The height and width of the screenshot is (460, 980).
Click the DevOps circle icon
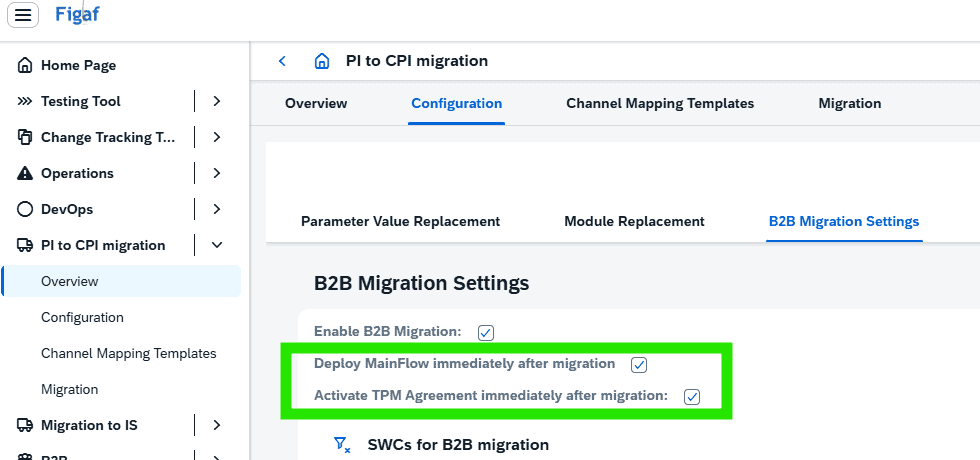pyautogui.click(x=24, y=209)
